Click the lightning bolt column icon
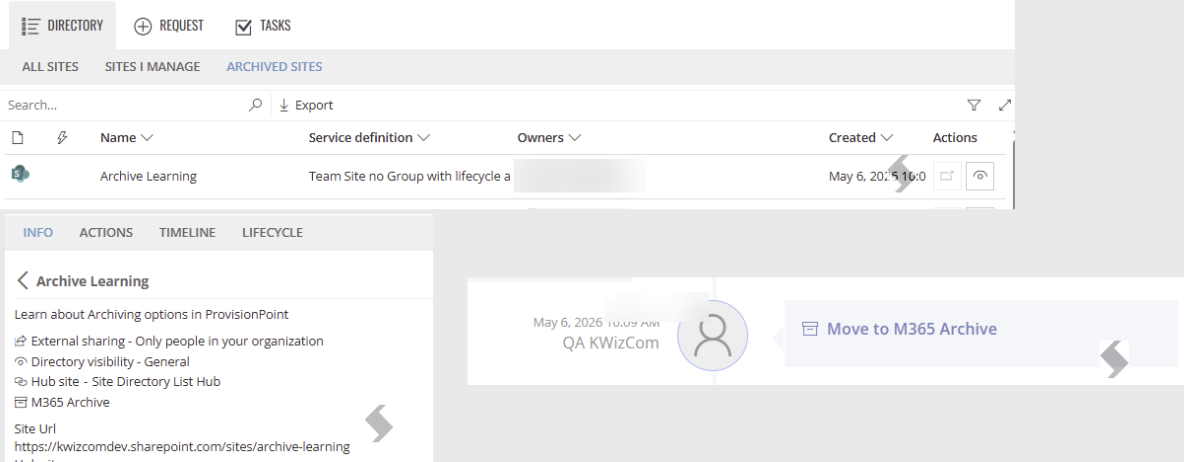 63,137
